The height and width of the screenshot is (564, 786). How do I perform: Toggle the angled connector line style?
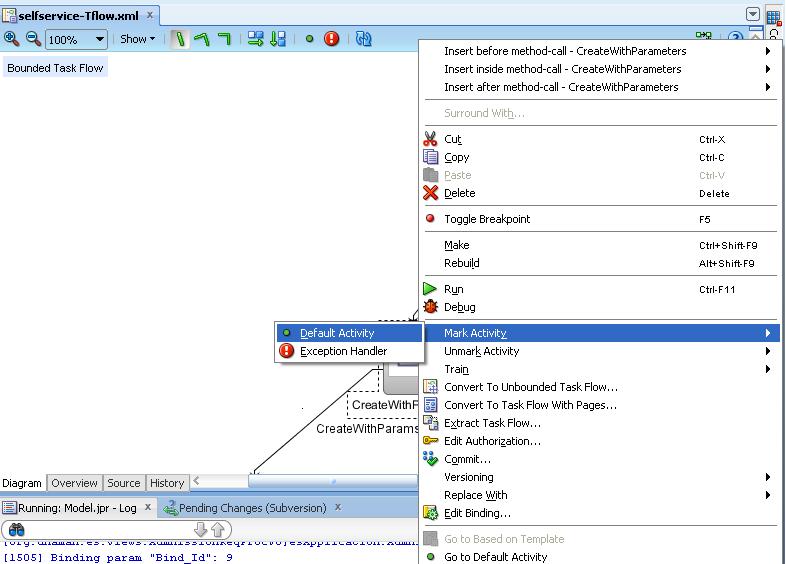(202, 40)
